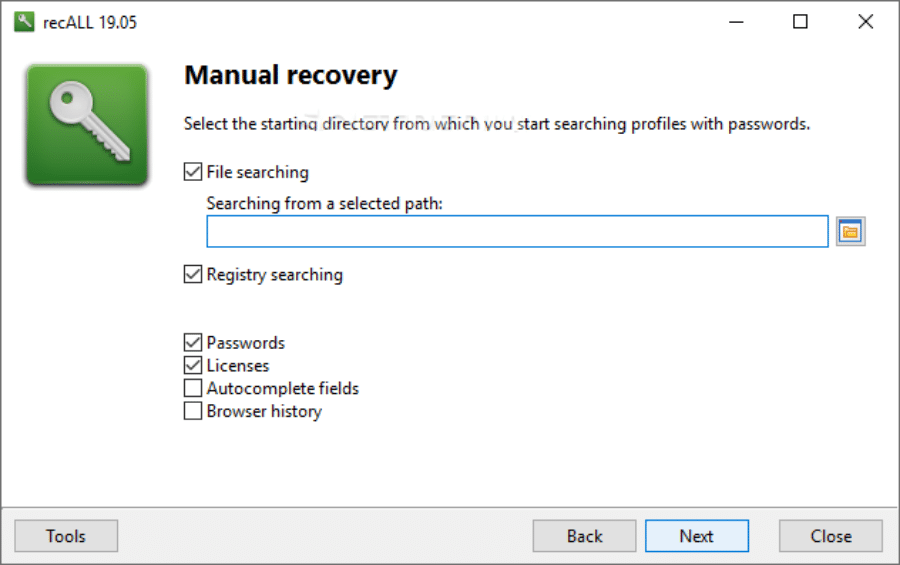
Task: Enable the Browser history checkbox
Action: [x=193, y=411]
